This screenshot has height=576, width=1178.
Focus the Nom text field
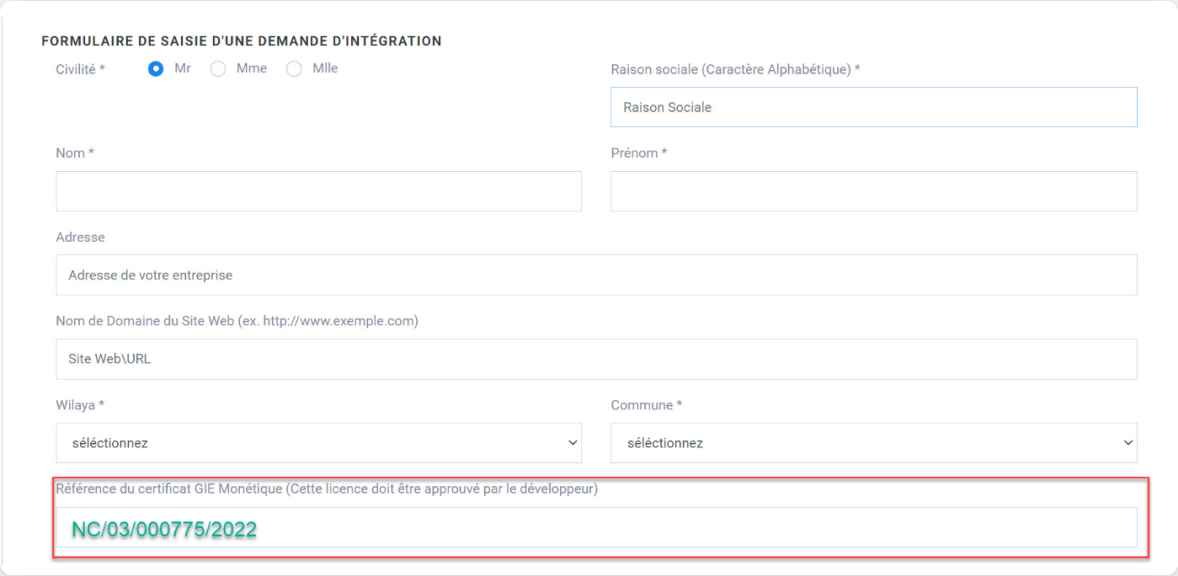pos(319,191)
